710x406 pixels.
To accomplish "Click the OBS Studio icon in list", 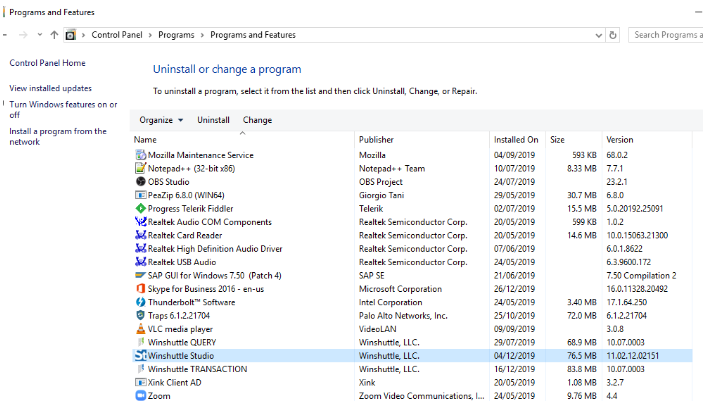I will click(140, 181).
